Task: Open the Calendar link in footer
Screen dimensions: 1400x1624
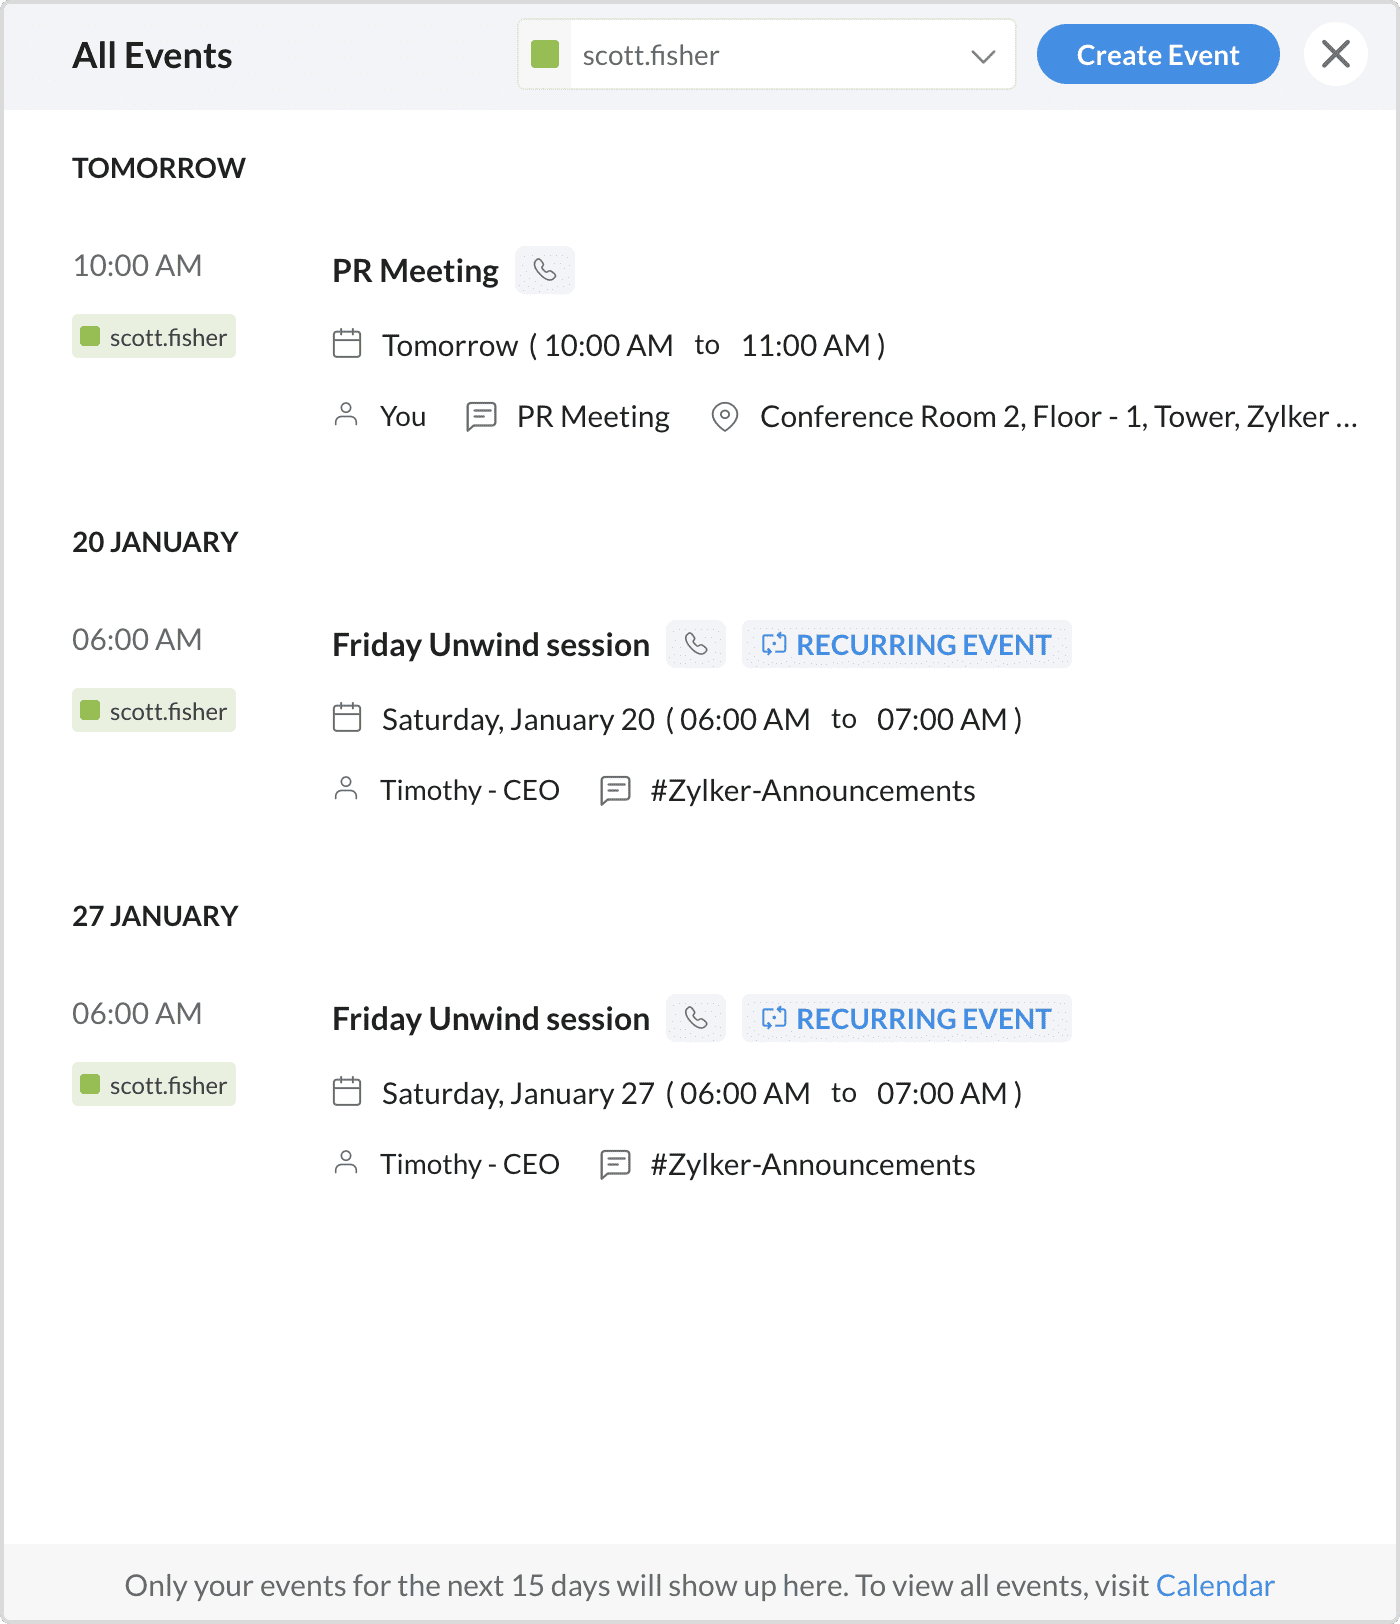Action: 1215,1585
